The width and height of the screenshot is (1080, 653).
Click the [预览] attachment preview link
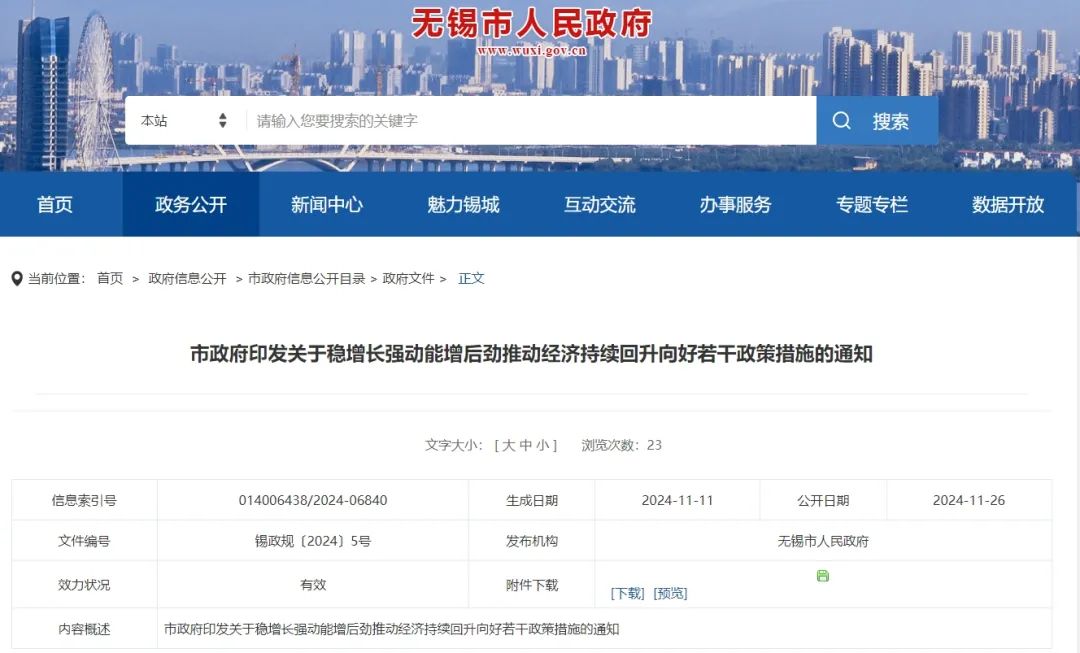point(670,593)
